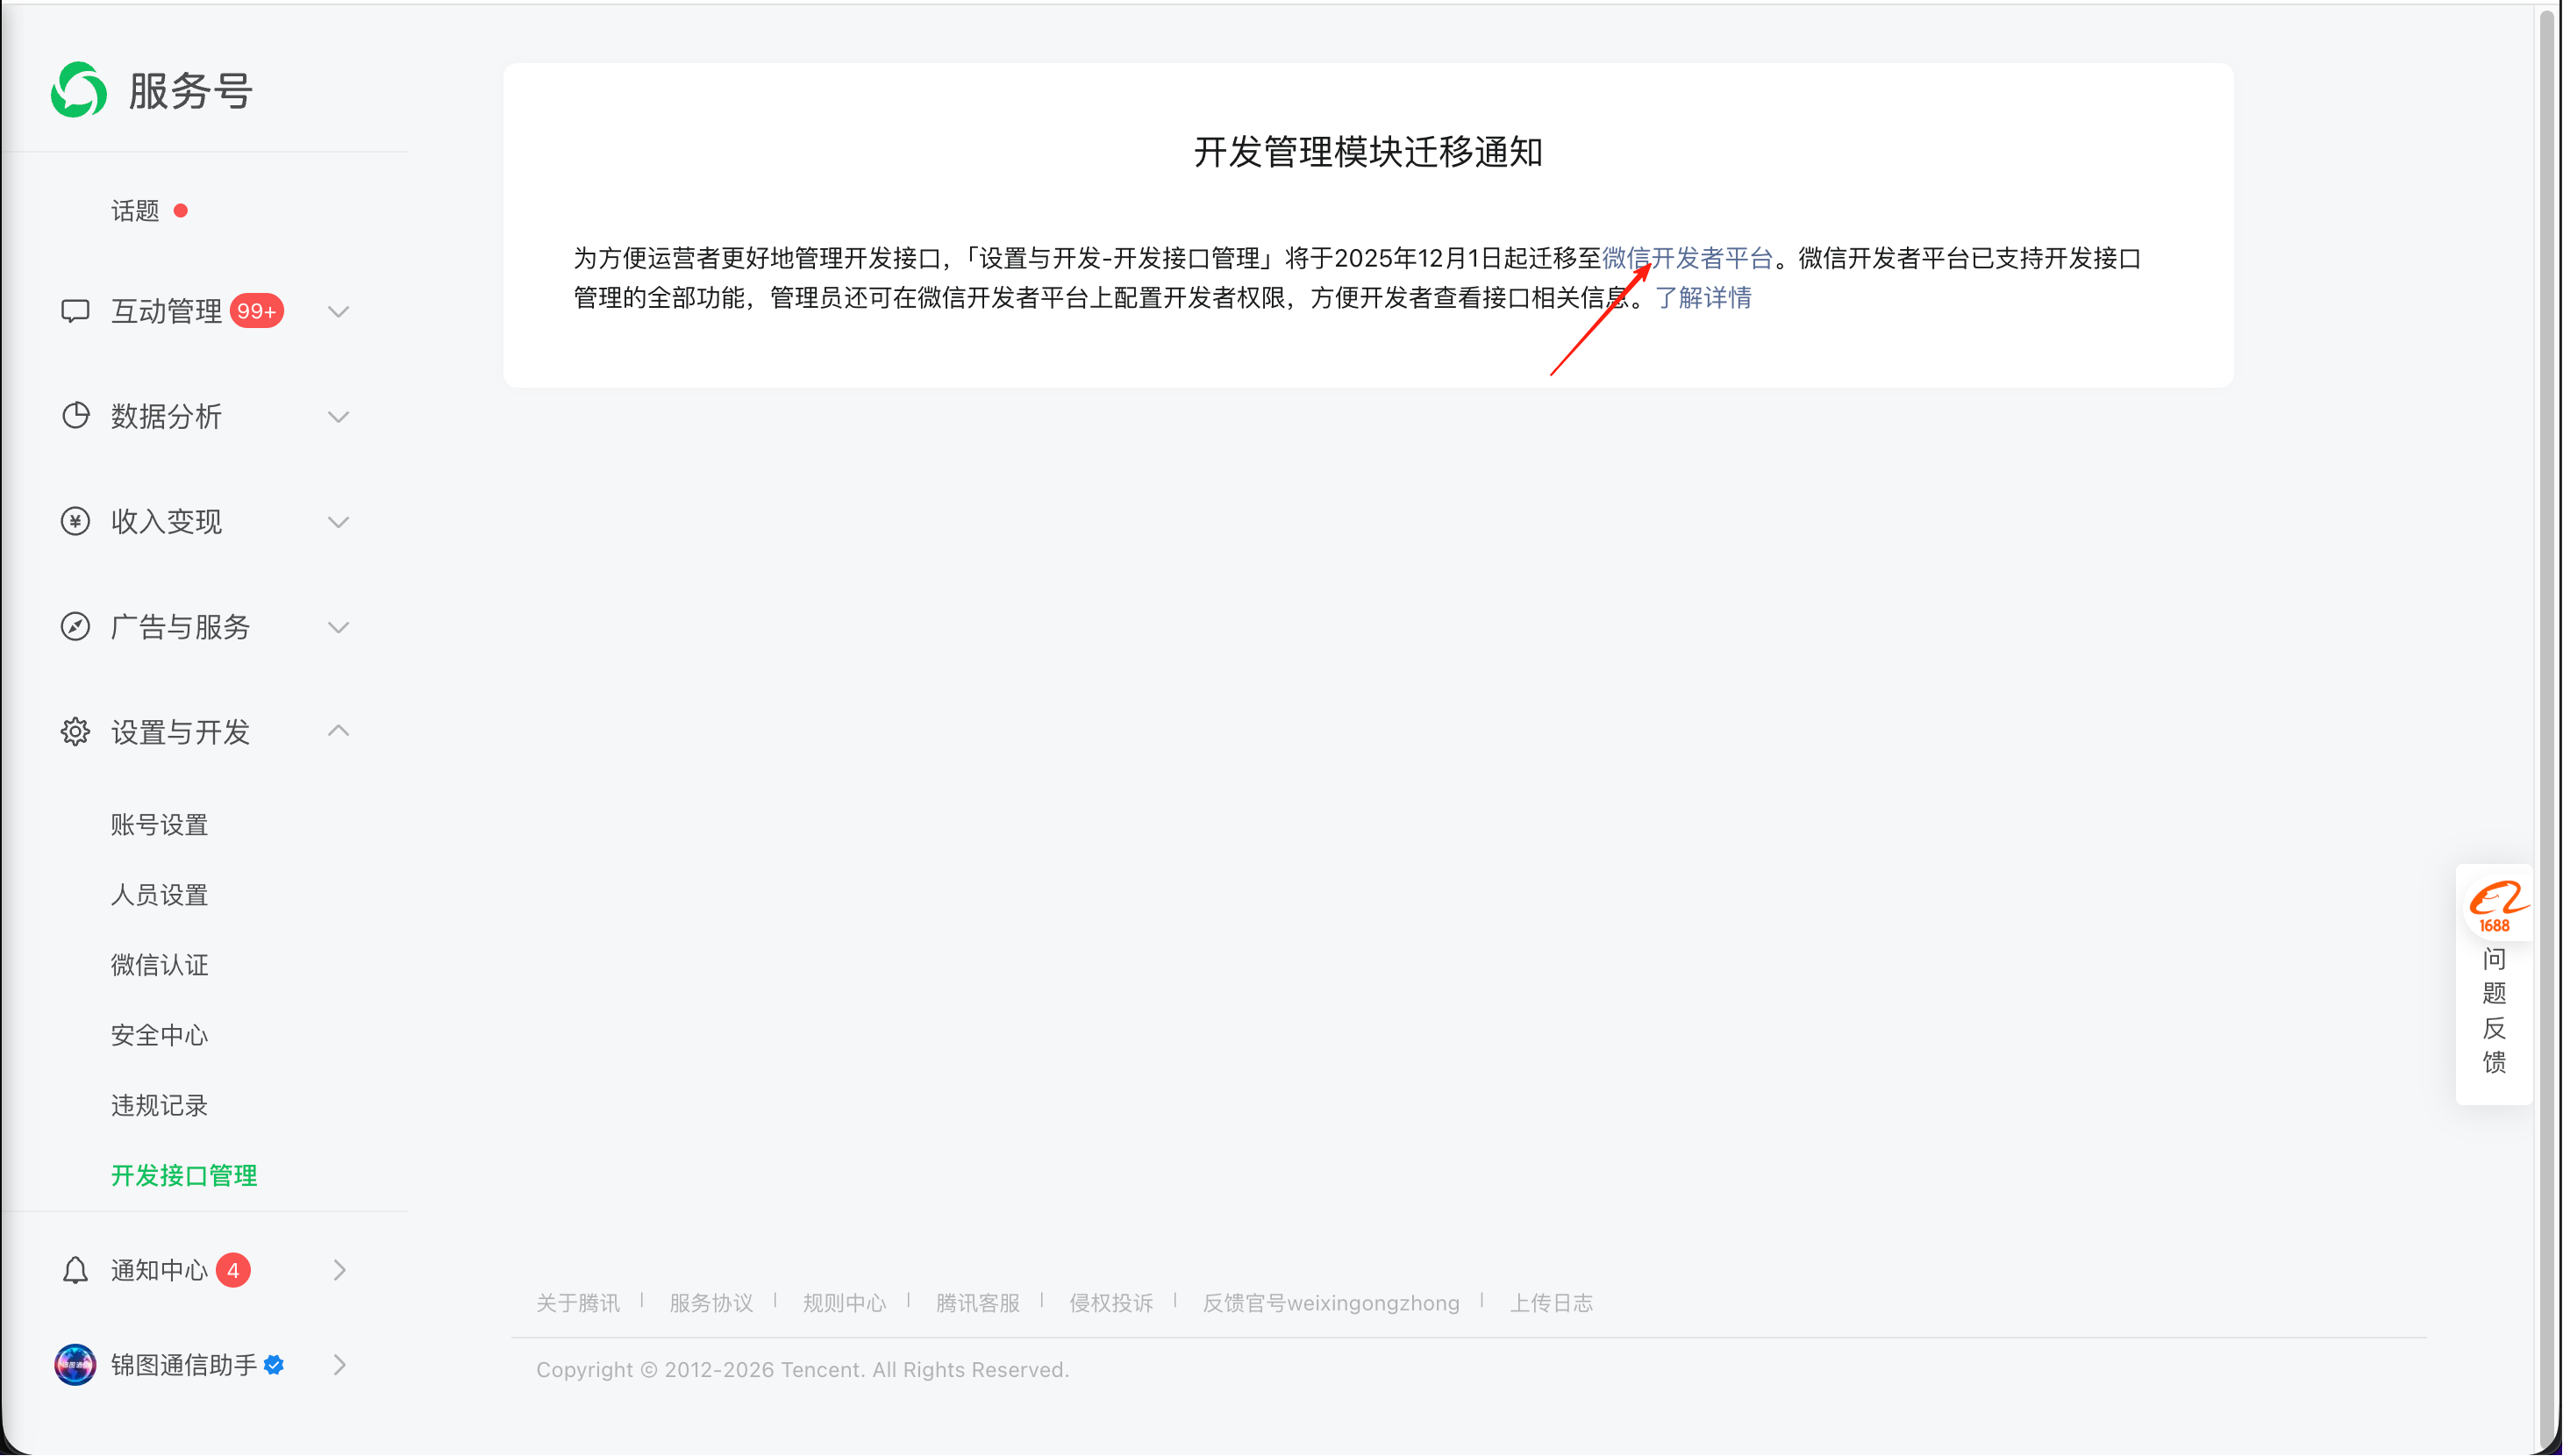Click the 服务号 title text

(190, 91)
